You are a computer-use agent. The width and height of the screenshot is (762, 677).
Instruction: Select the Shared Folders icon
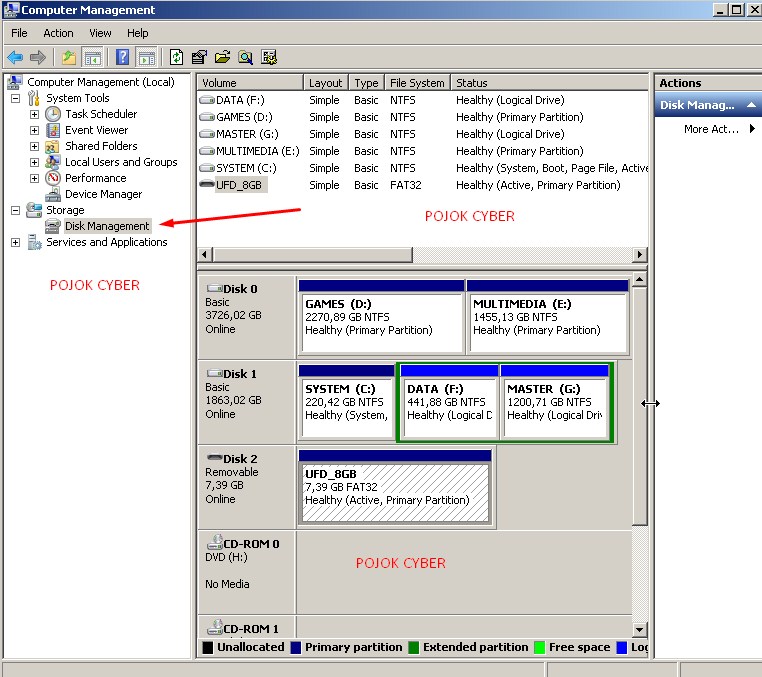click(x=52, y=146)
